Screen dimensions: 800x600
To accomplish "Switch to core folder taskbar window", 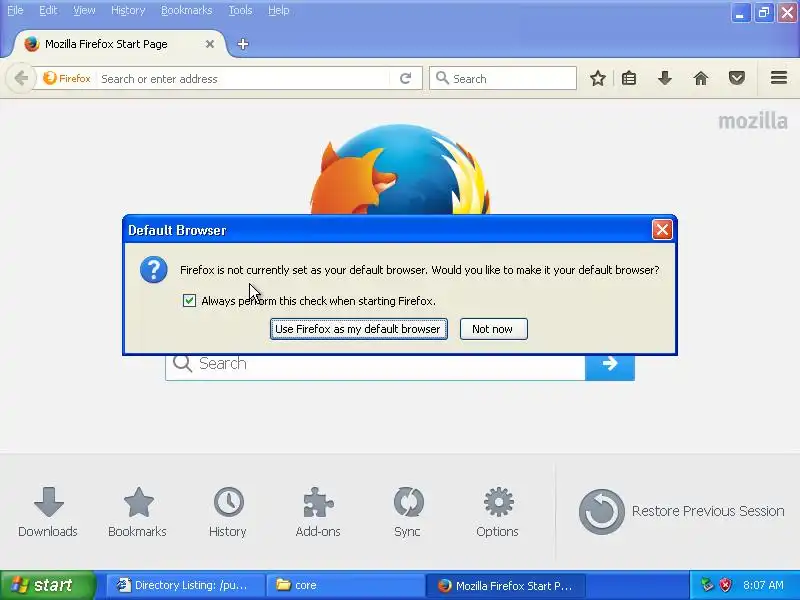I will pyautogui.click(x=345, y=585).
